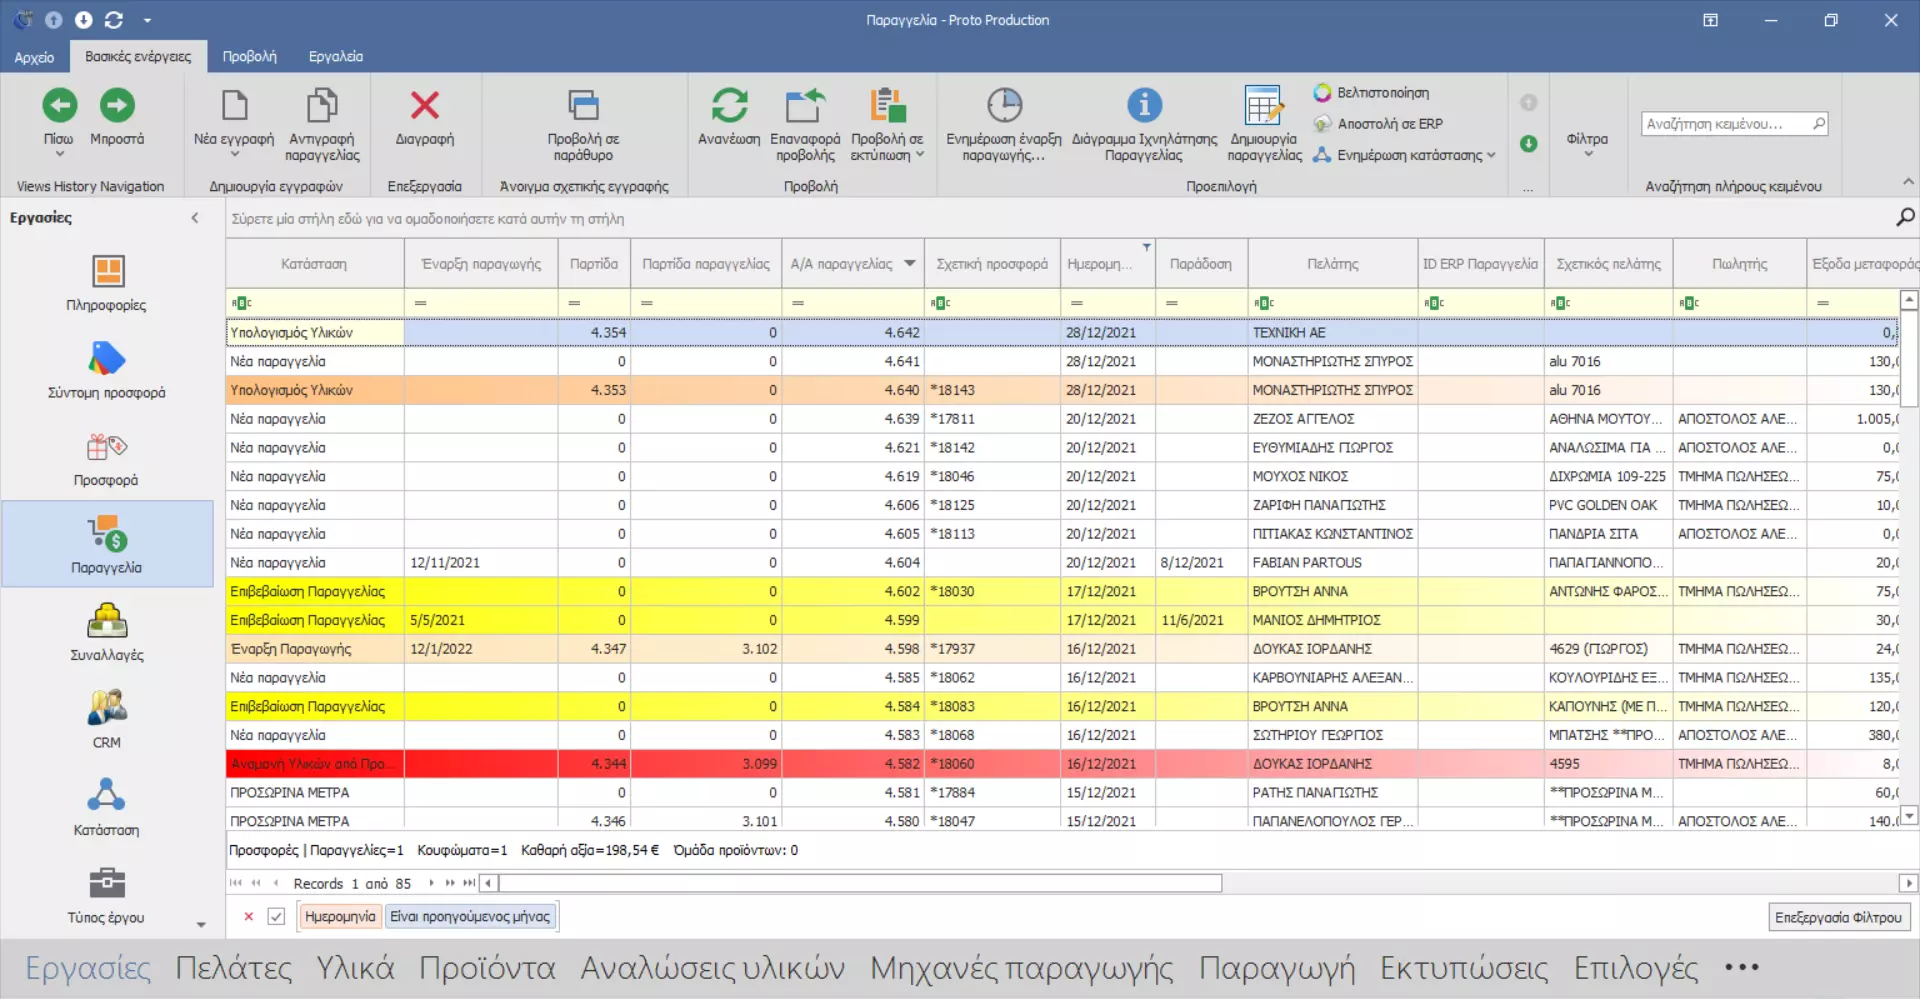Open Διάγραμμα Ιχνηλάτησης Παραγγελίας info icon
The width and height of the screenshot is (1920, 999).
pyautogui.click(x=1144, y=106)
